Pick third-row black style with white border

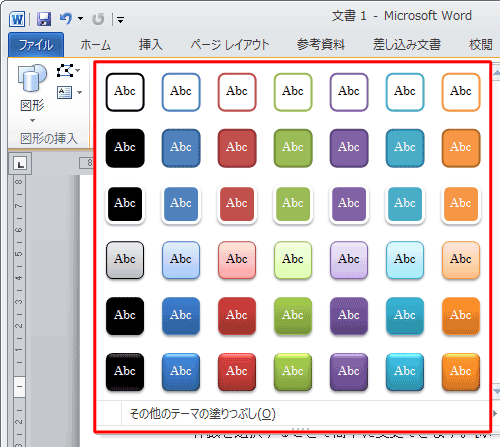125,204
